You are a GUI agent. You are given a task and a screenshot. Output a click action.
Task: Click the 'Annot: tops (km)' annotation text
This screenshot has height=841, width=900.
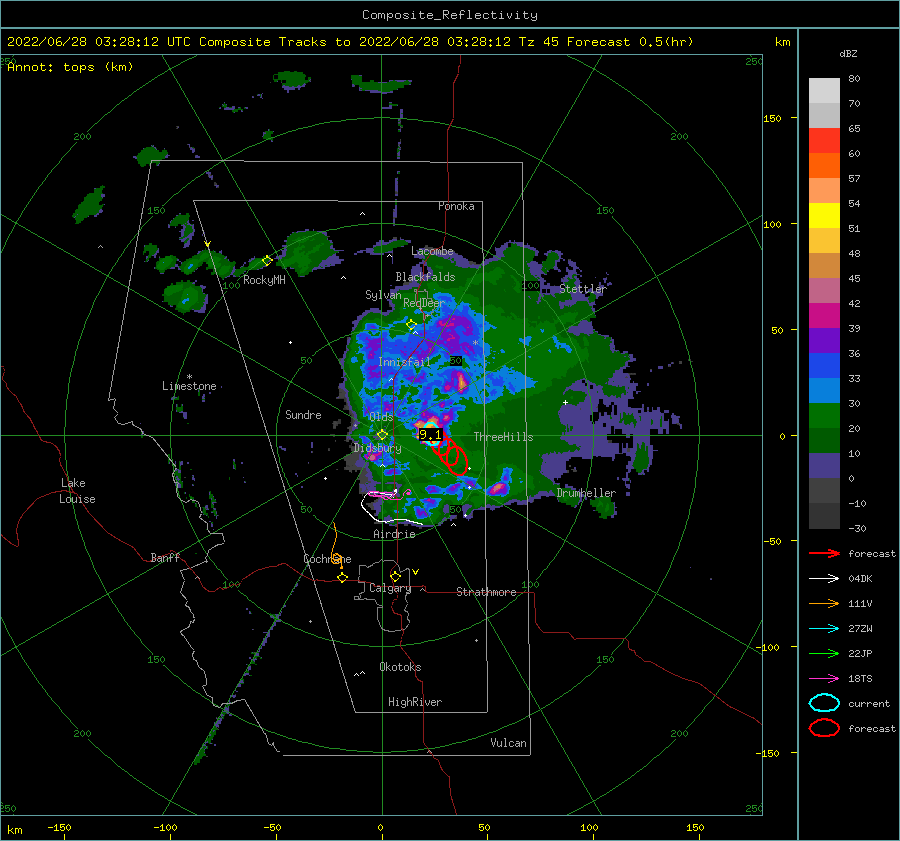point(70,67)
